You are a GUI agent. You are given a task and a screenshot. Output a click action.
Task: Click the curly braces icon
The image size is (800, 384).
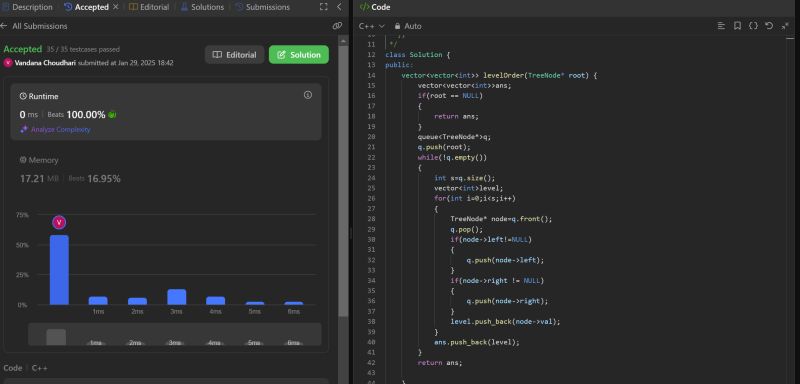[753, 26]
